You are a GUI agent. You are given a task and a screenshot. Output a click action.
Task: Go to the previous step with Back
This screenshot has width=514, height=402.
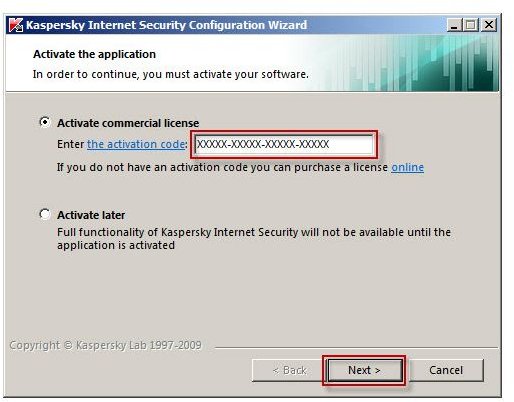287,370
